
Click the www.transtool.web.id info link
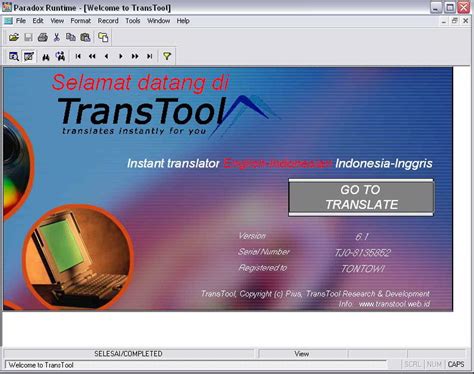point(394,304)
